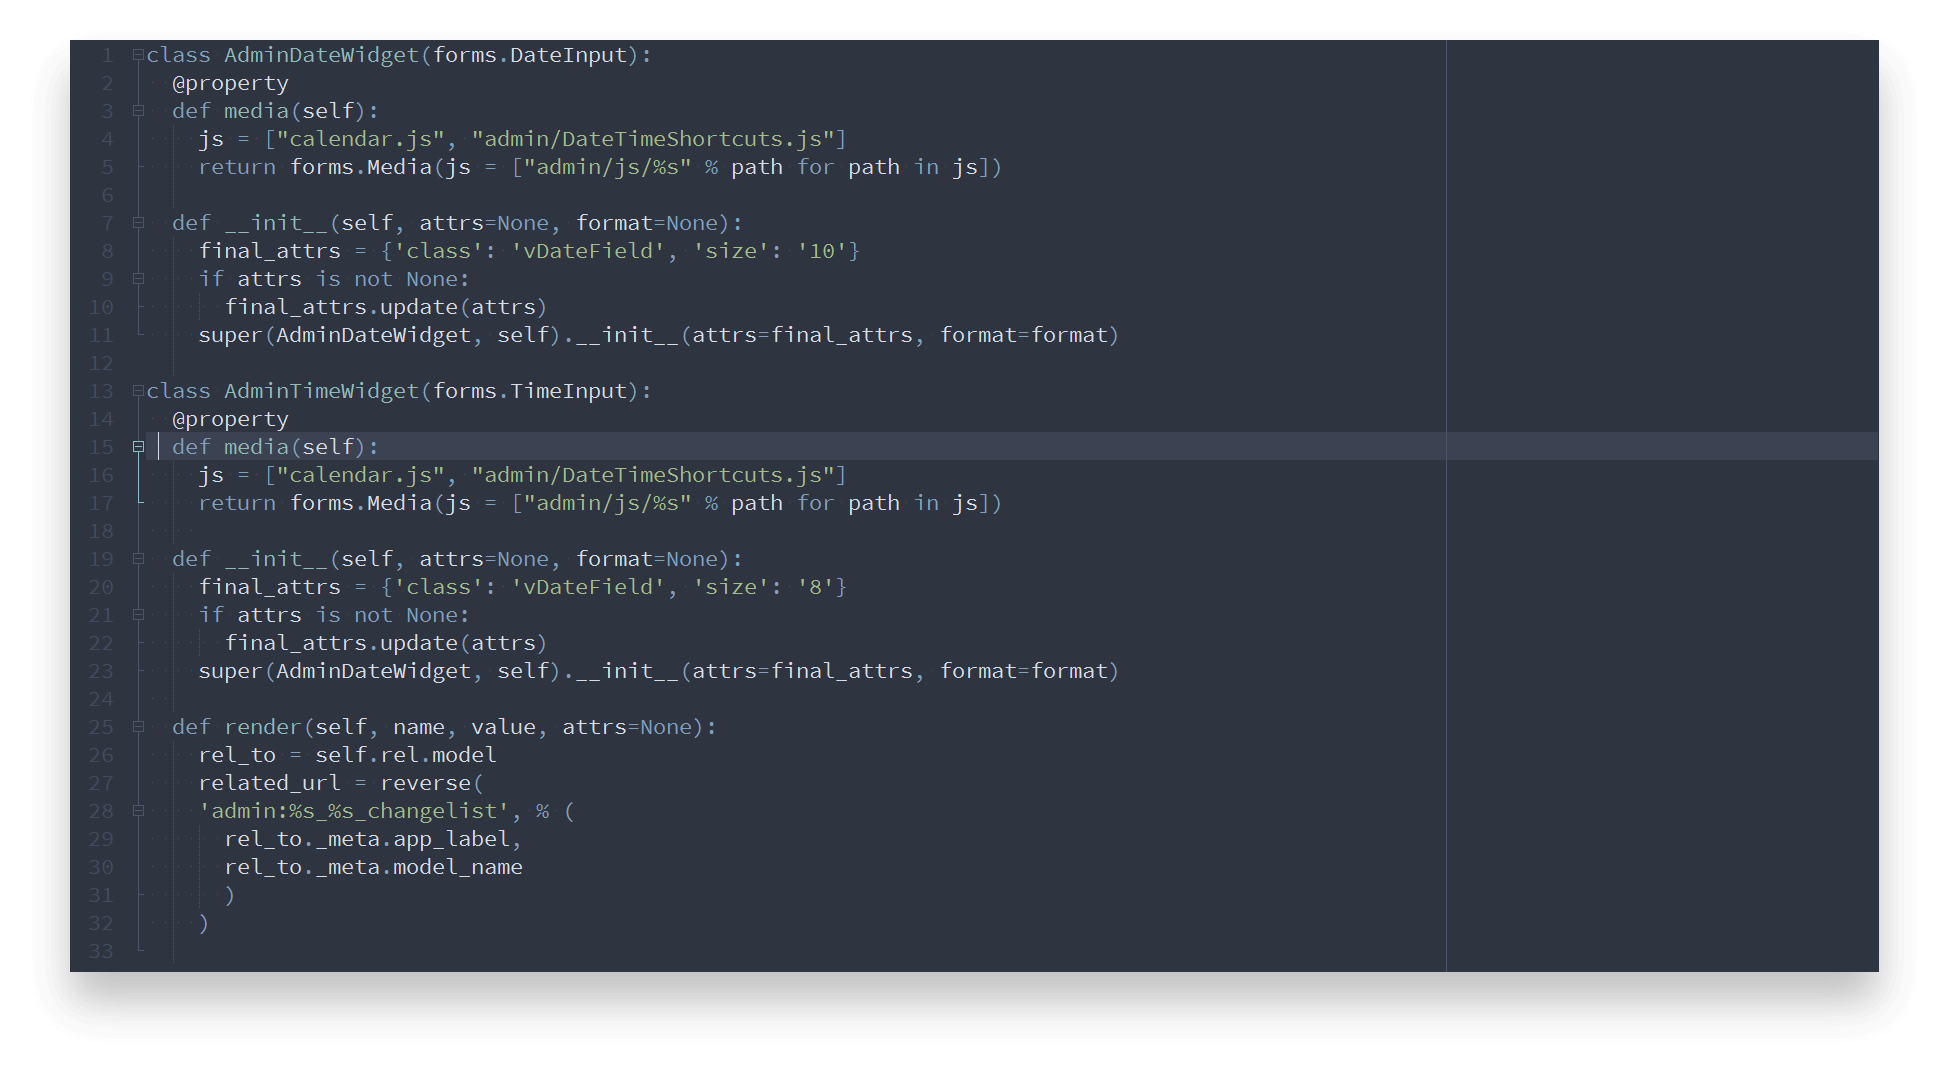Click line number 23 in the gutter
Viewport: 1949px width, 1072px height.
[x=101, y=671]
